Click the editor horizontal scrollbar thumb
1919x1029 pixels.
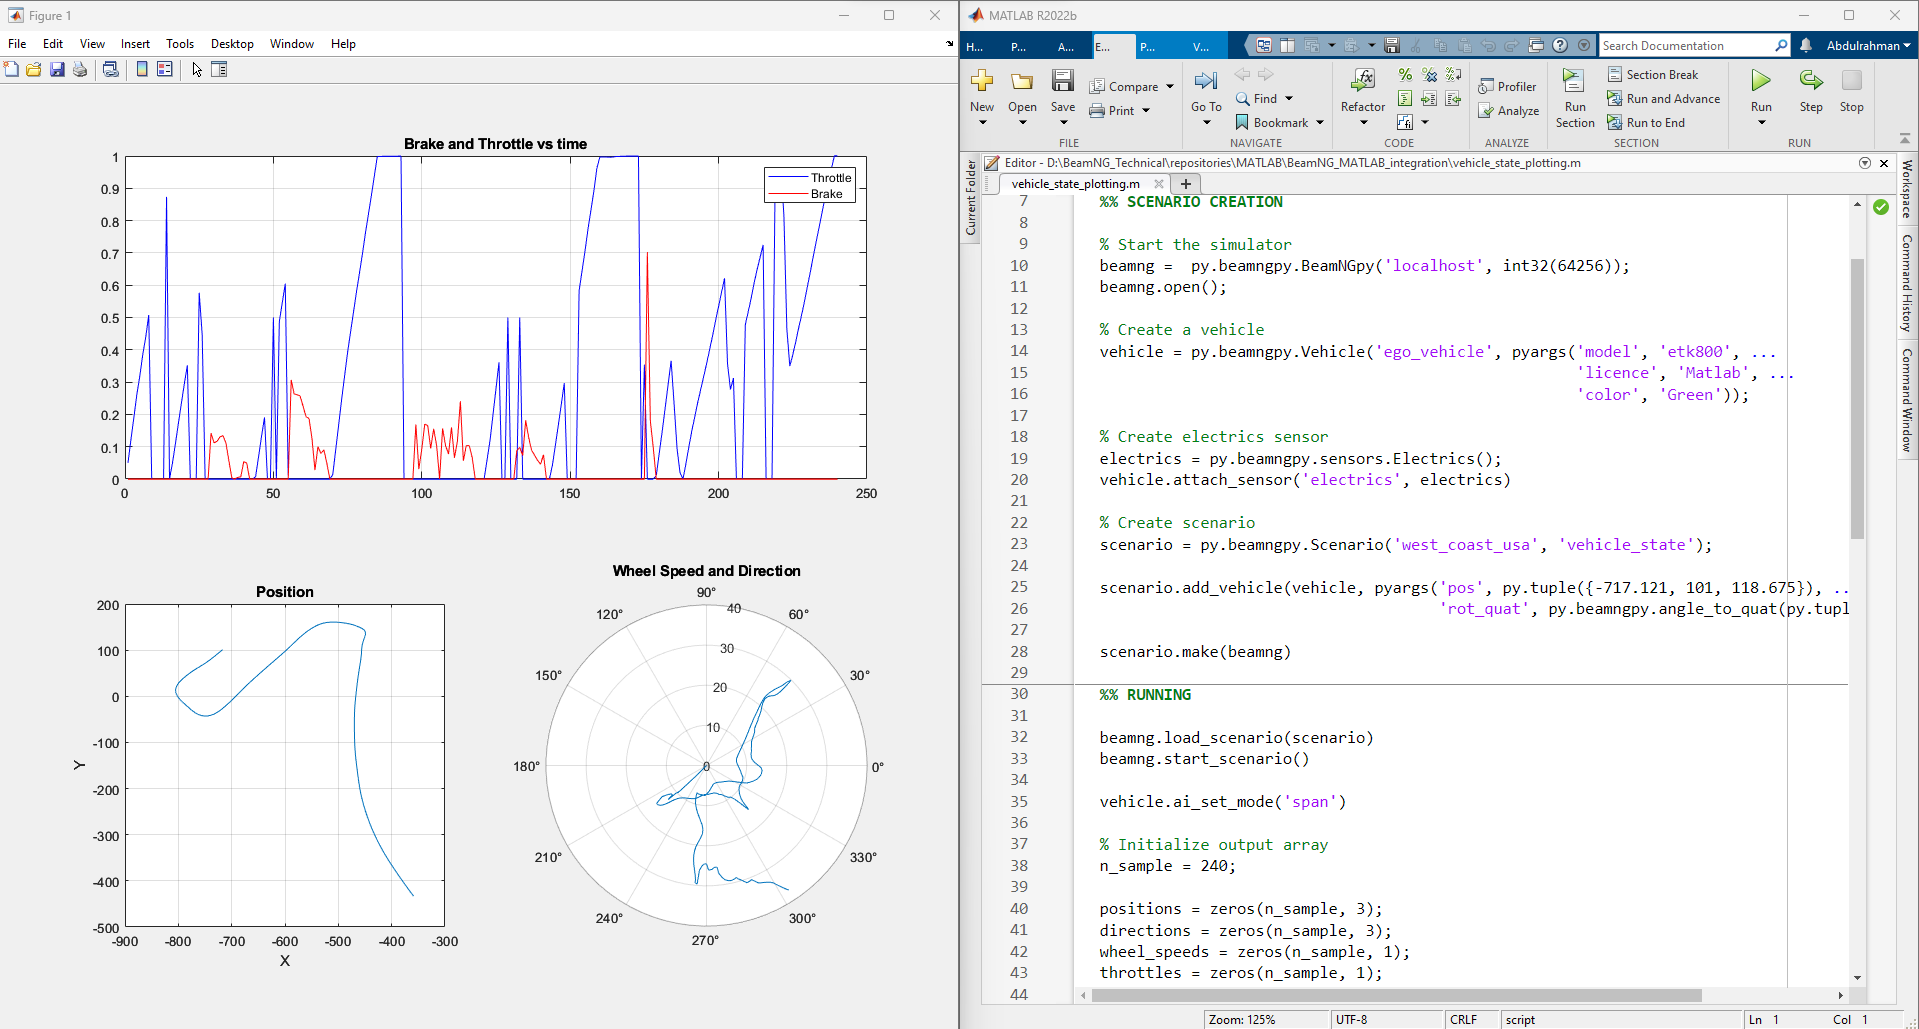coord(1396,995)
